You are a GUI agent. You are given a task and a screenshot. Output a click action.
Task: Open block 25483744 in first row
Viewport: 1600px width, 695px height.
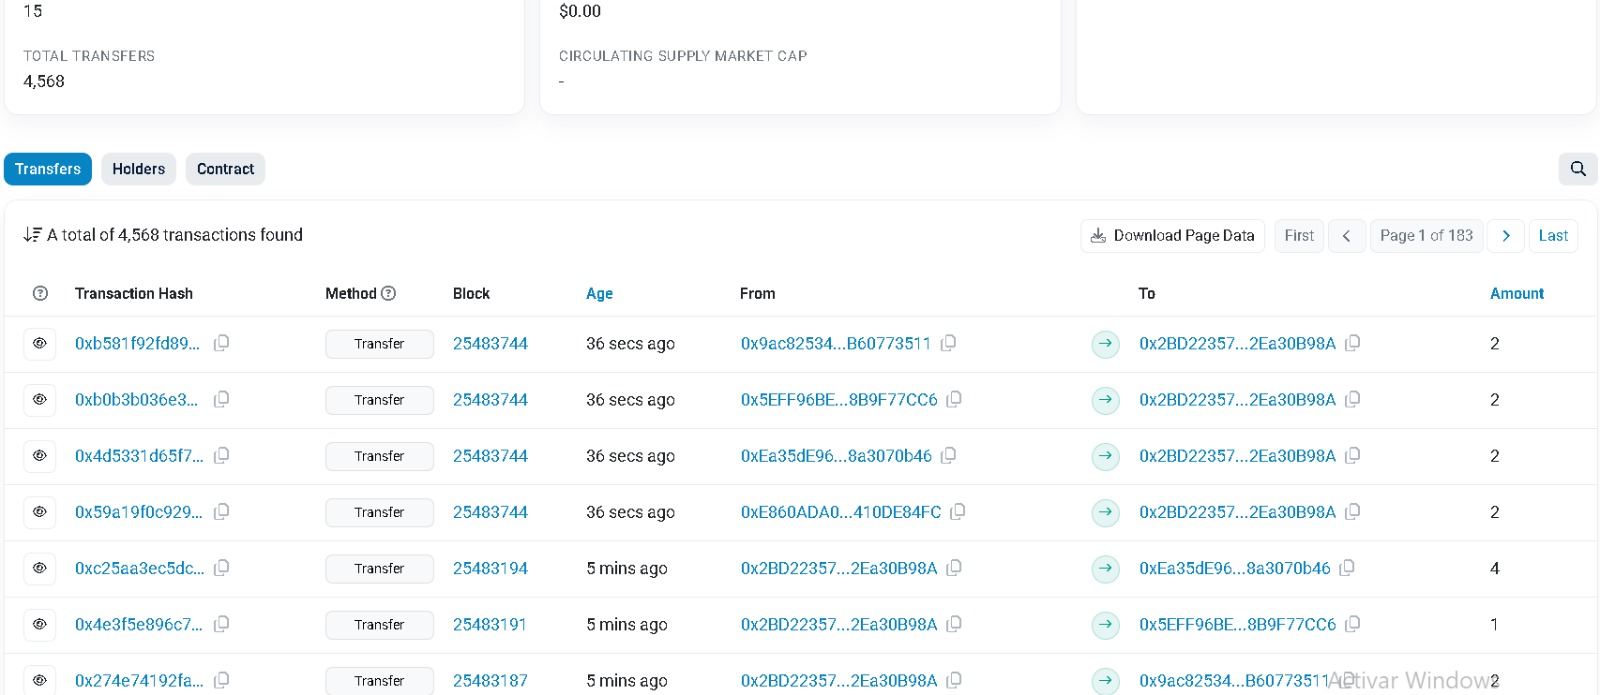coord(490,343)
